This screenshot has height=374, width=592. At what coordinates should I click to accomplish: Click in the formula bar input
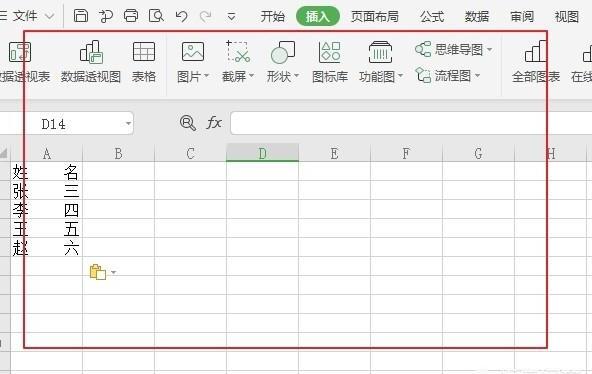(x=411, y=123)
